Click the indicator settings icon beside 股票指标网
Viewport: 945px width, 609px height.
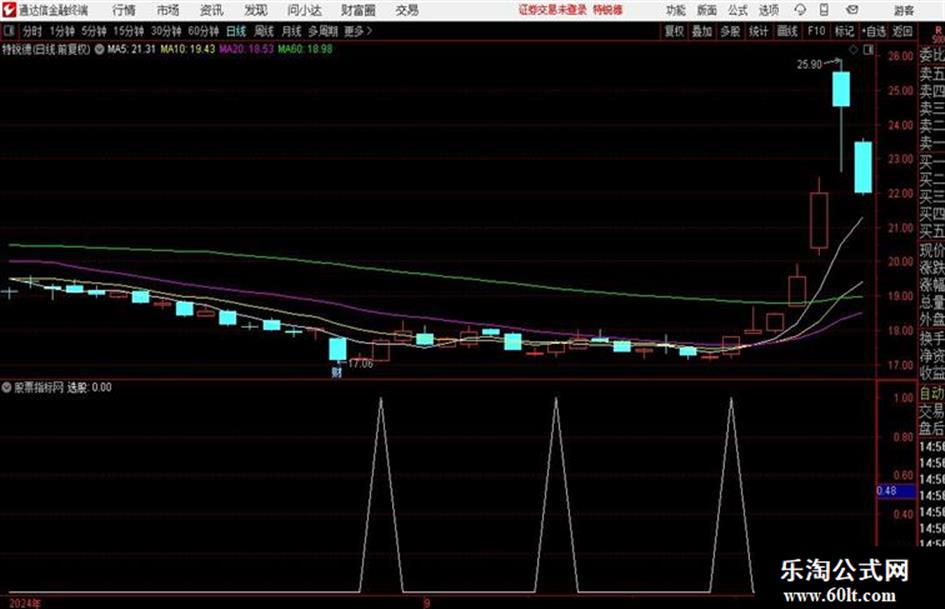coord(7,388)
